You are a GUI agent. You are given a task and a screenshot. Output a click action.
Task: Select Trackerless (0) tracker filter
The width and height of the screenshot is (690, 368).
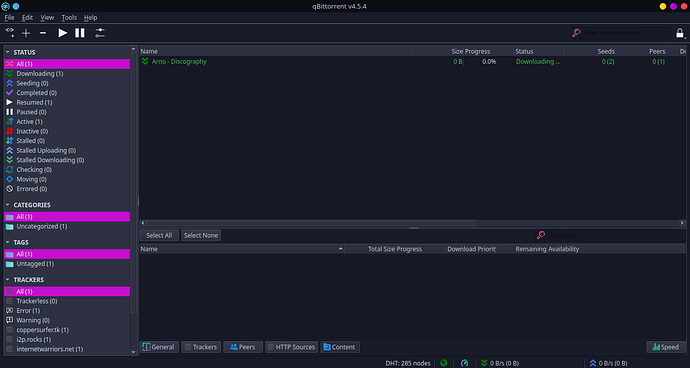[x=67, y=301]
